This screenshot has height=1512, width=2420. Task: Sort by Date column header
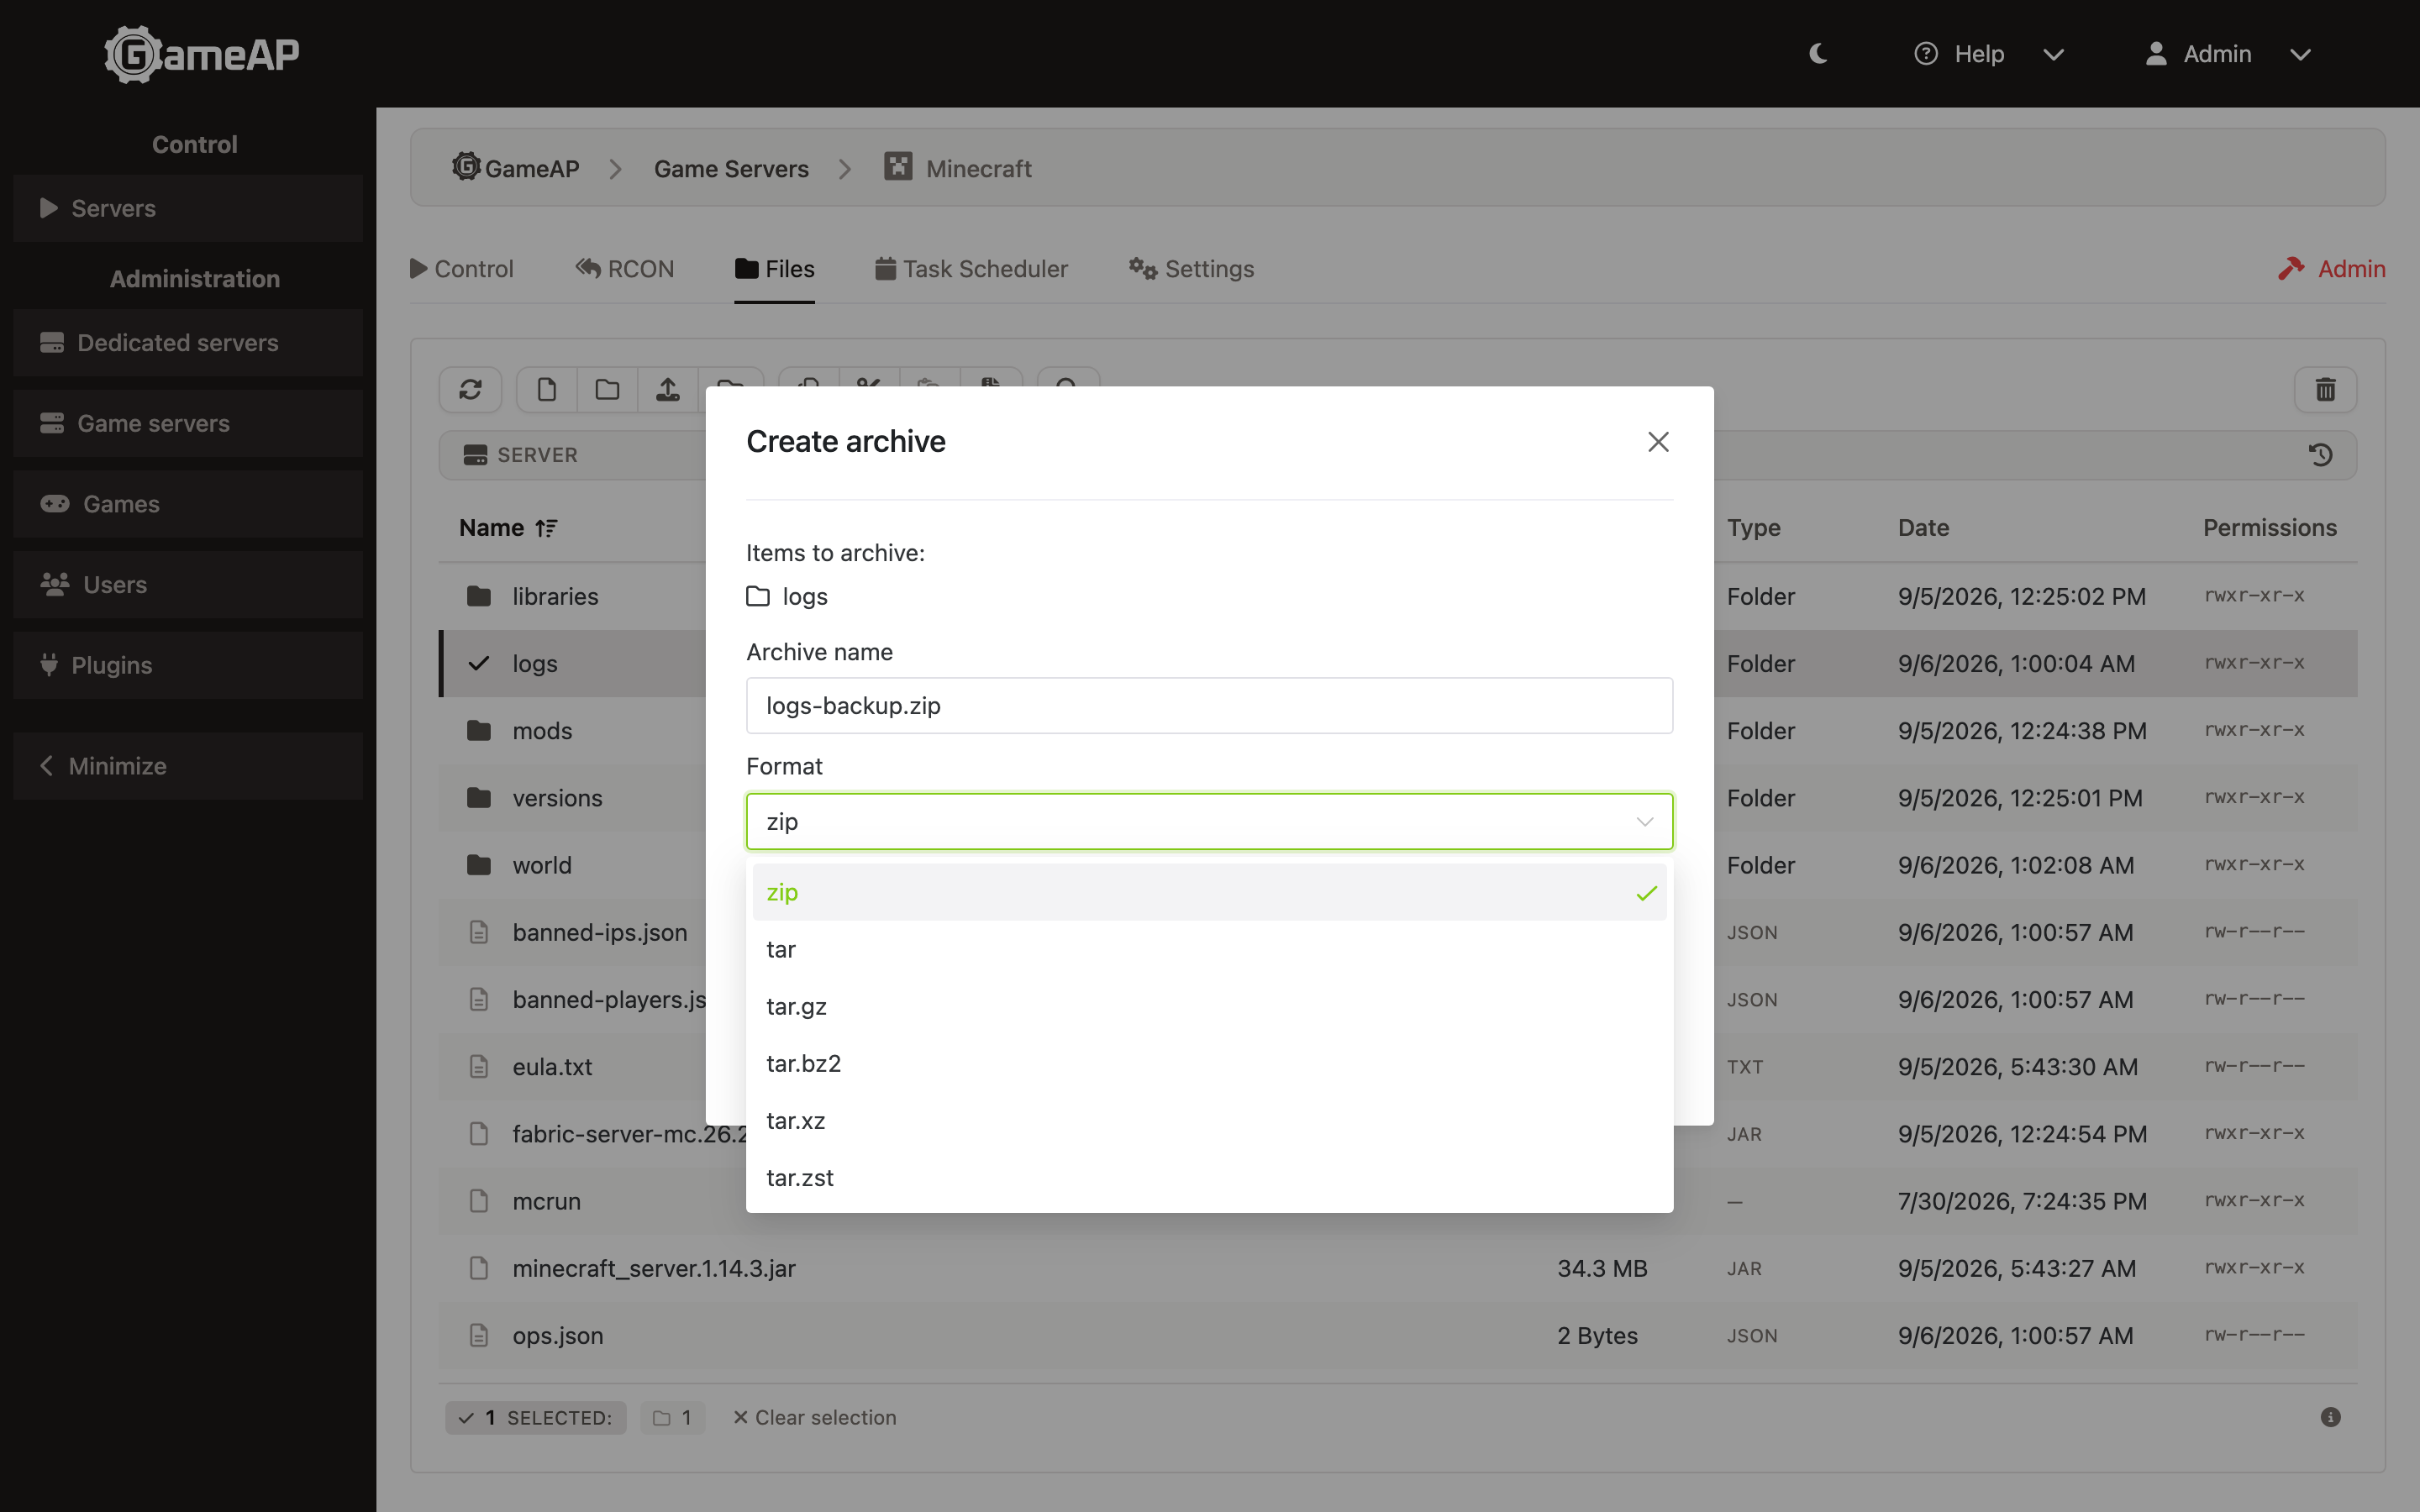point(1923,528)
